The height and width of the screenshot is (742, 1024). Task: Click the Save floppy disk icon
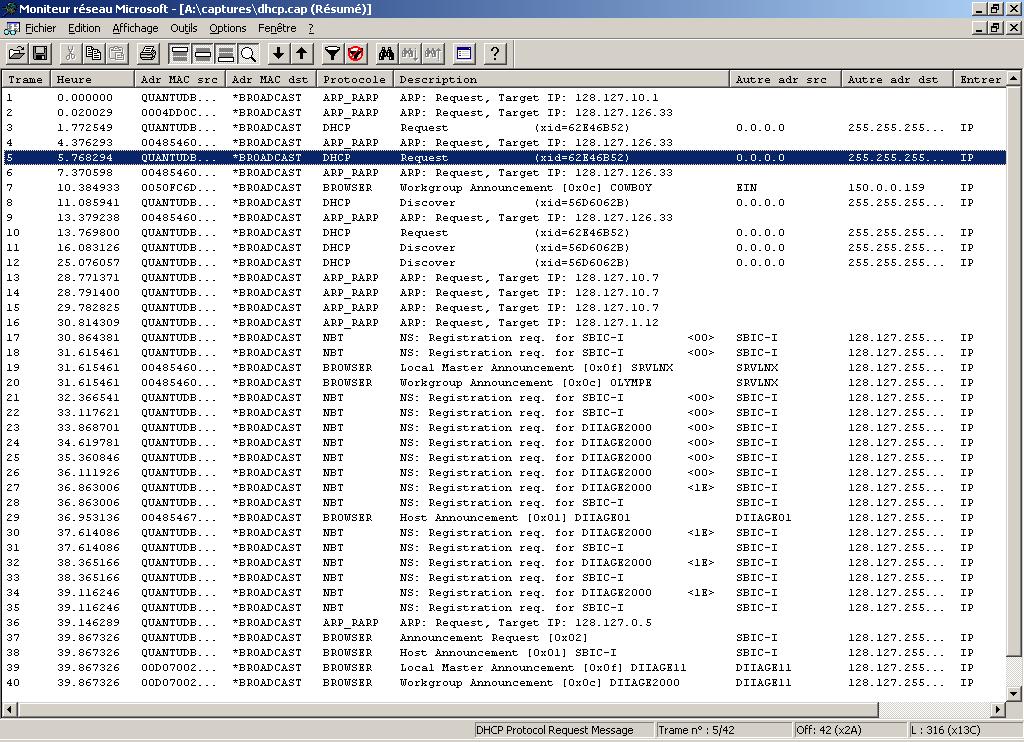pyautogui.click(x=40, y=54)
